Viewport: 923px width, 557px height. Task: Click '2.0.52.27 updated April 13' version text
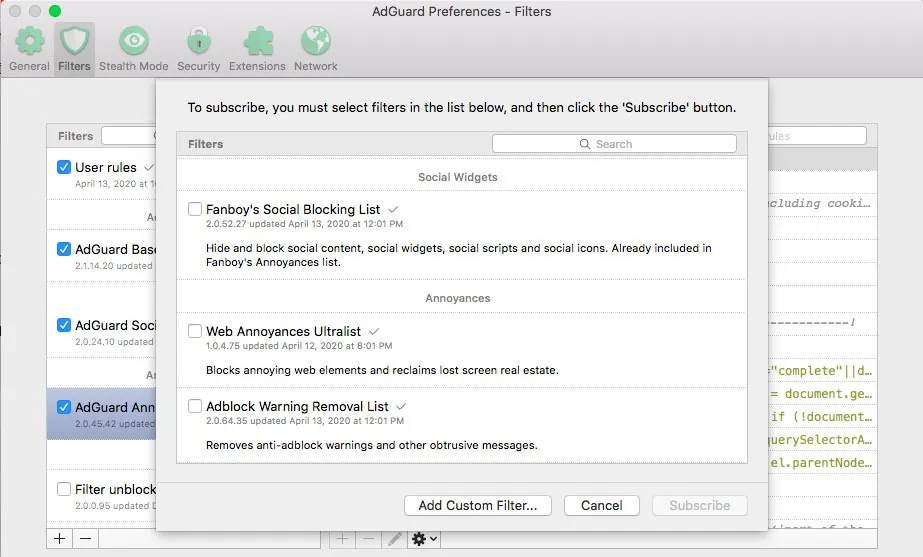click(x=304, y=224)
